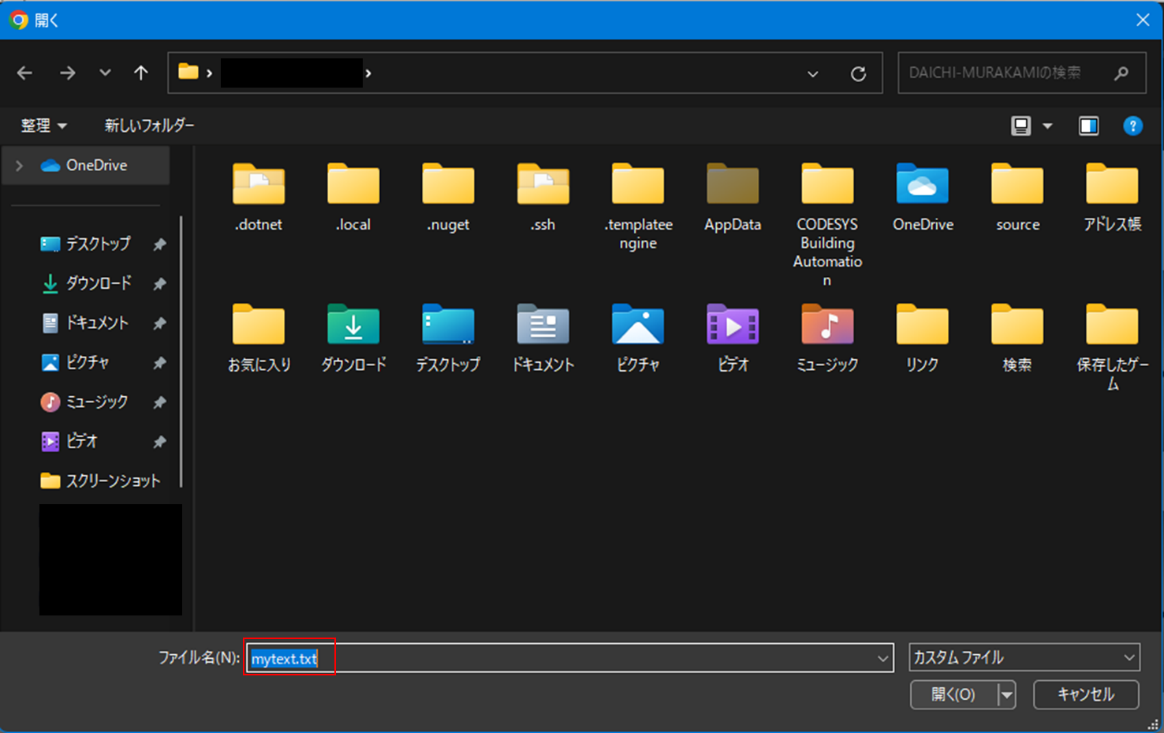Click the search magnifier icon
This screenshot has height=733, width=1164.
click(x=1122, y=73)
